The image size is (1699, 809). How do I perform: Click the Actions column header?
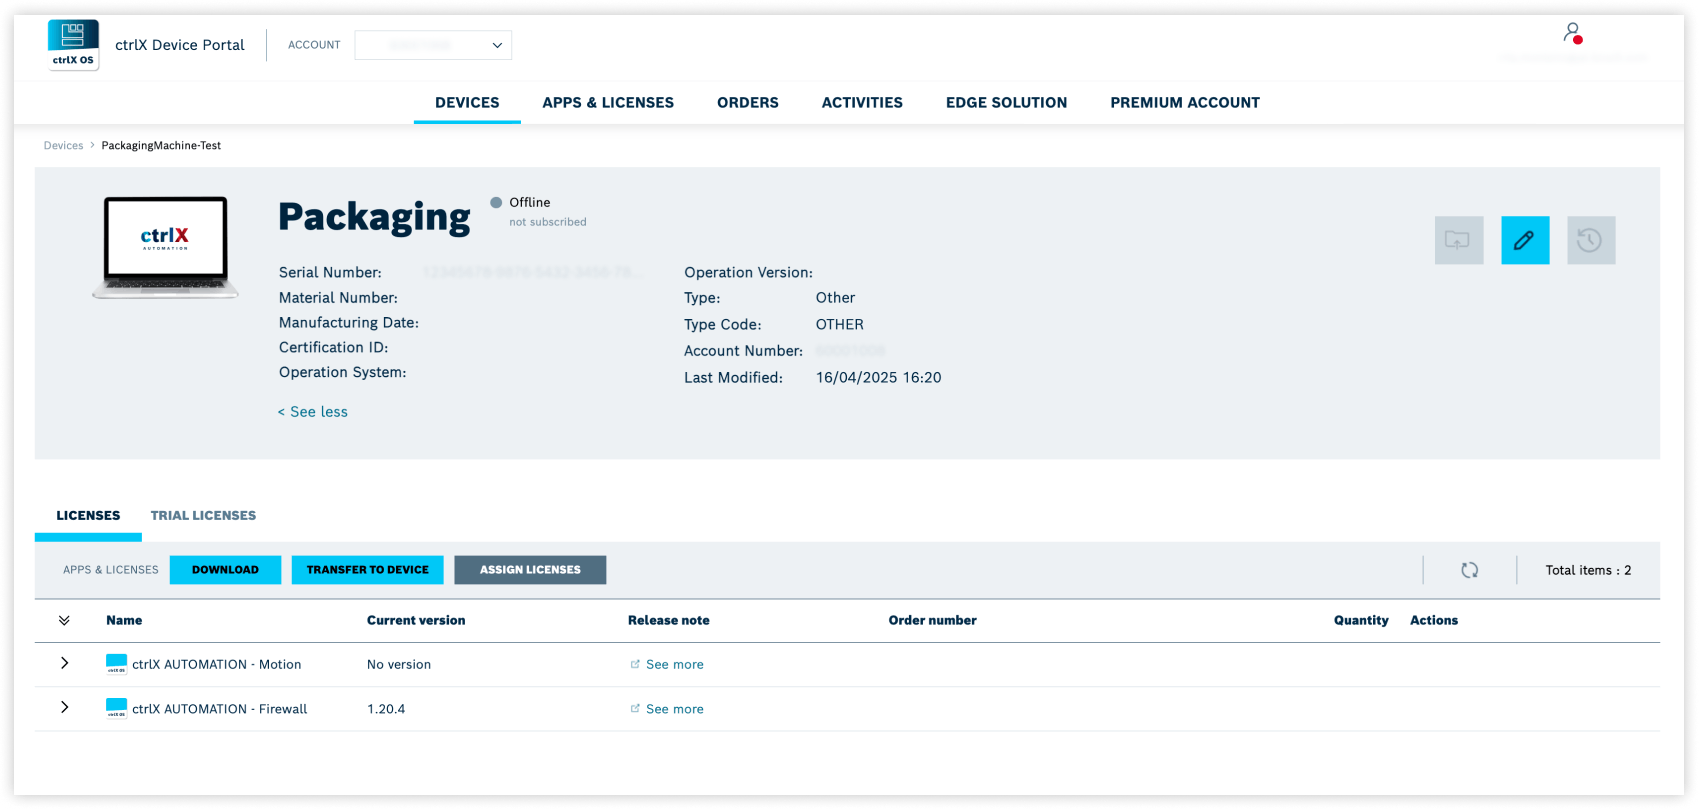[1434, 620]
